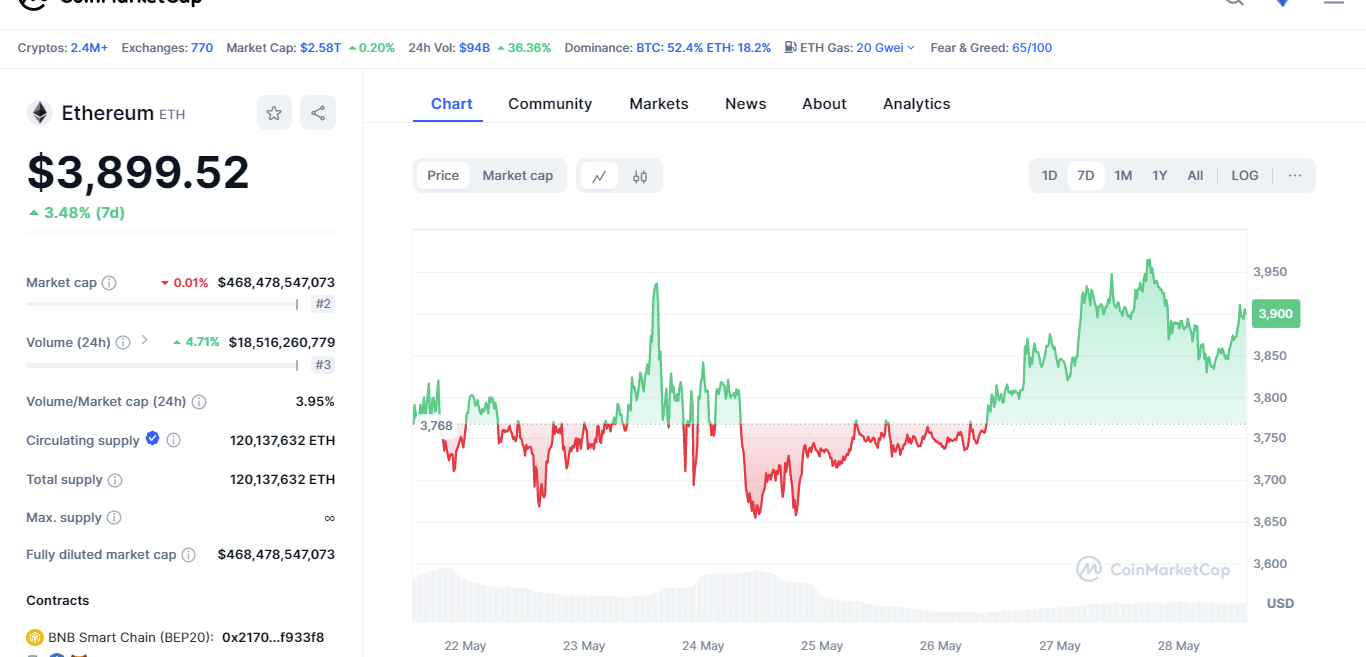The height and width of the screenshot is (657, 1366).
Task: Click BNB Smart Chain coin icon
Action: (x=35, y=637)
